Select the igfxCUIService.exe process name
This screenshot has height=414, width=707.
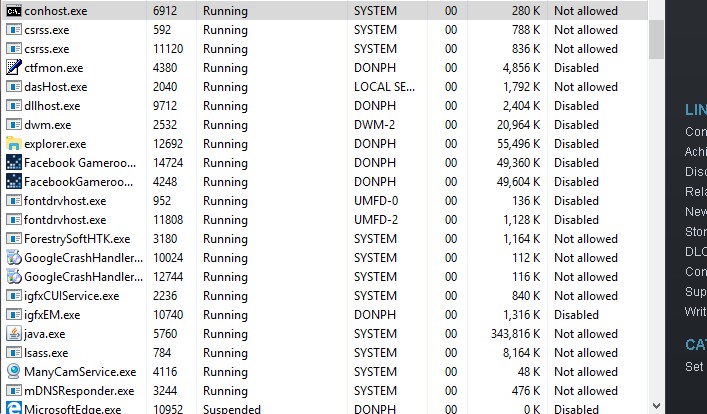click(x=72, y=295)
